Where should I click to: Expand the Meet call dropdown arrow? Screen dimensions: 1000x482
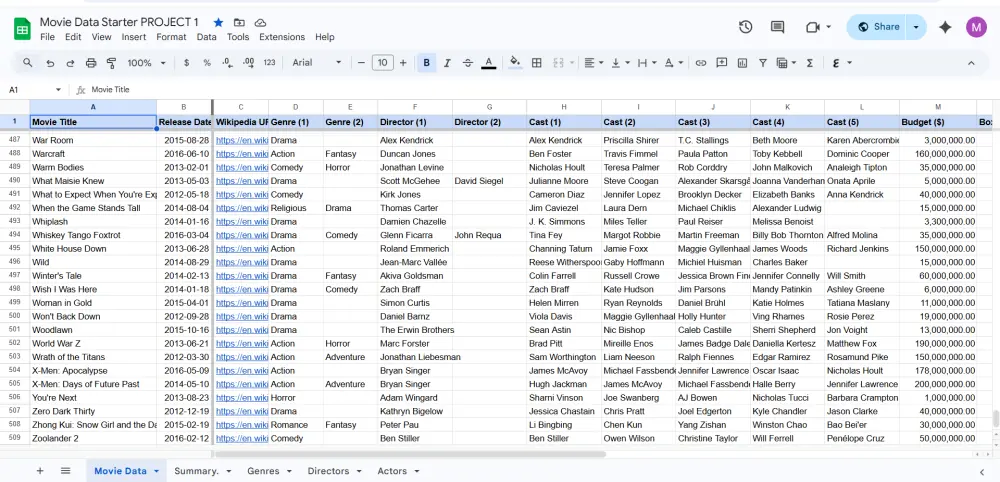tap(828, 27)
